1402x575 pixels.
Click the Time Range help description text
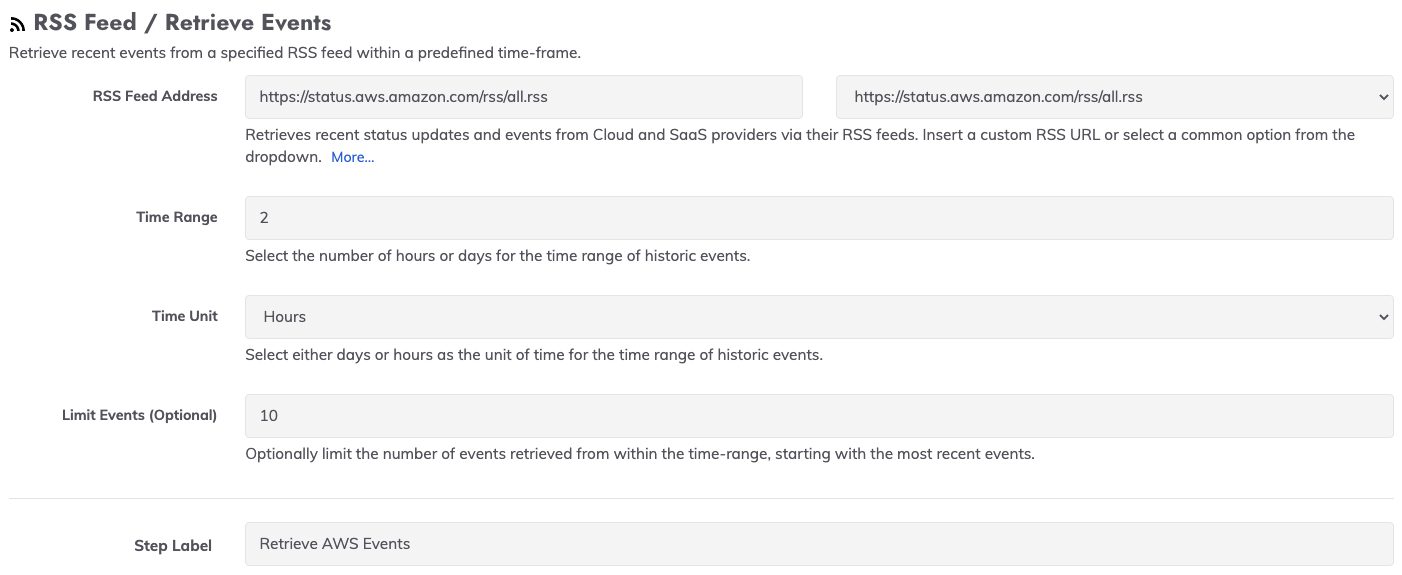click(x=497, y=255)
